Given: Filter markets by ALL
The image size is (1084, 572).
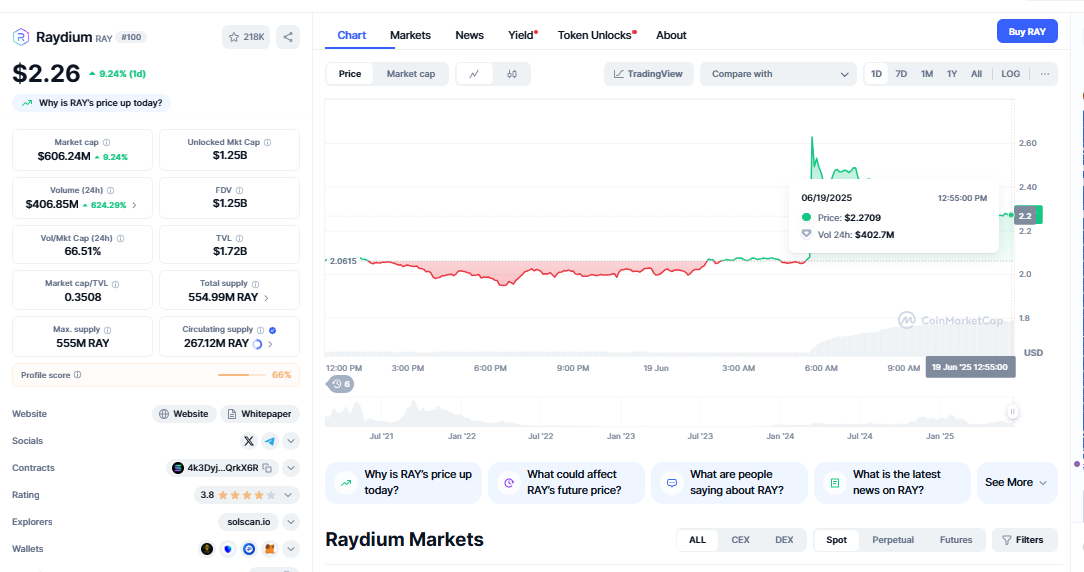Looking at the screenshot, I should point(698,540).
